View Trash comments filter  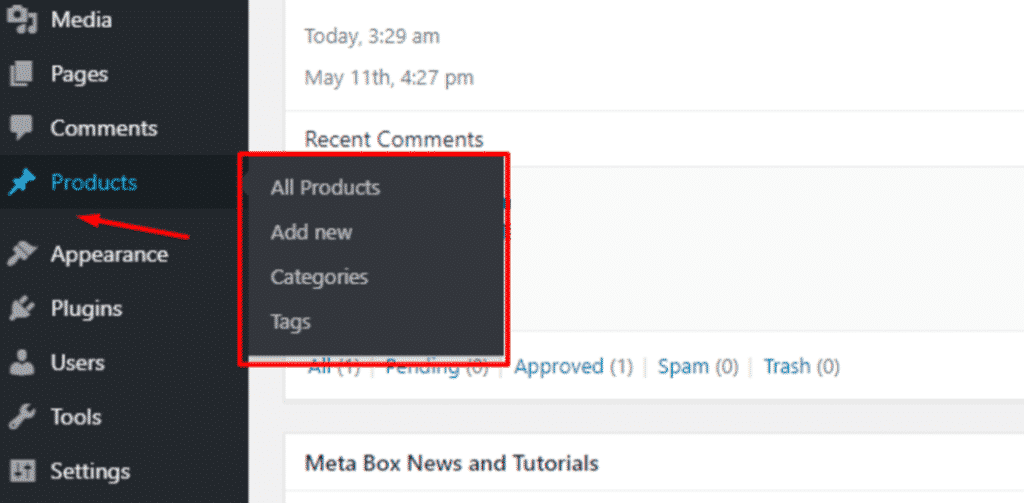pyautogui.click(x=787, y=366)
